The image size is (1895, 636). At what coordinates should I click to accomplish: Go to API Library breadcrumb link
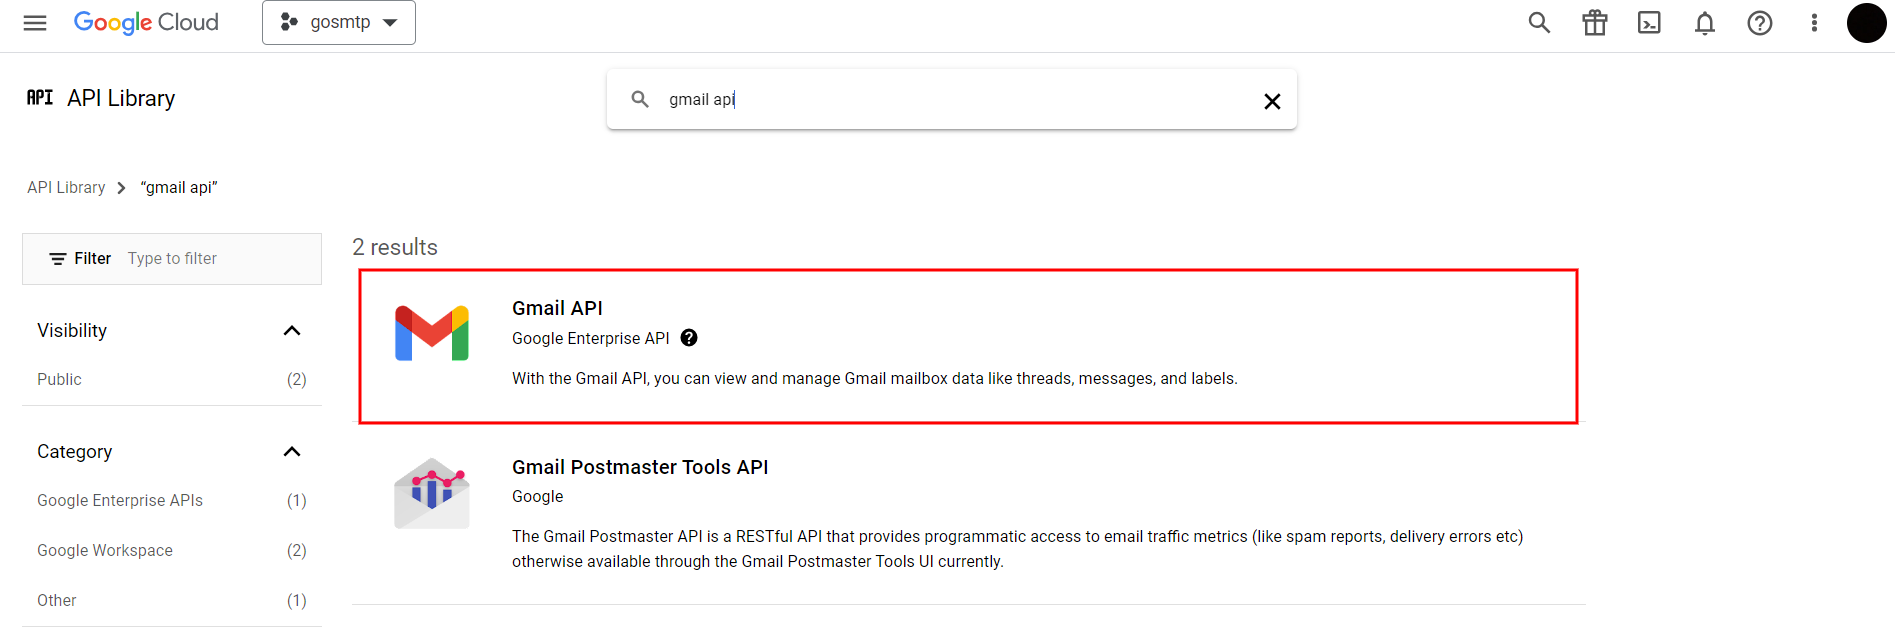[x=66, y=187]
